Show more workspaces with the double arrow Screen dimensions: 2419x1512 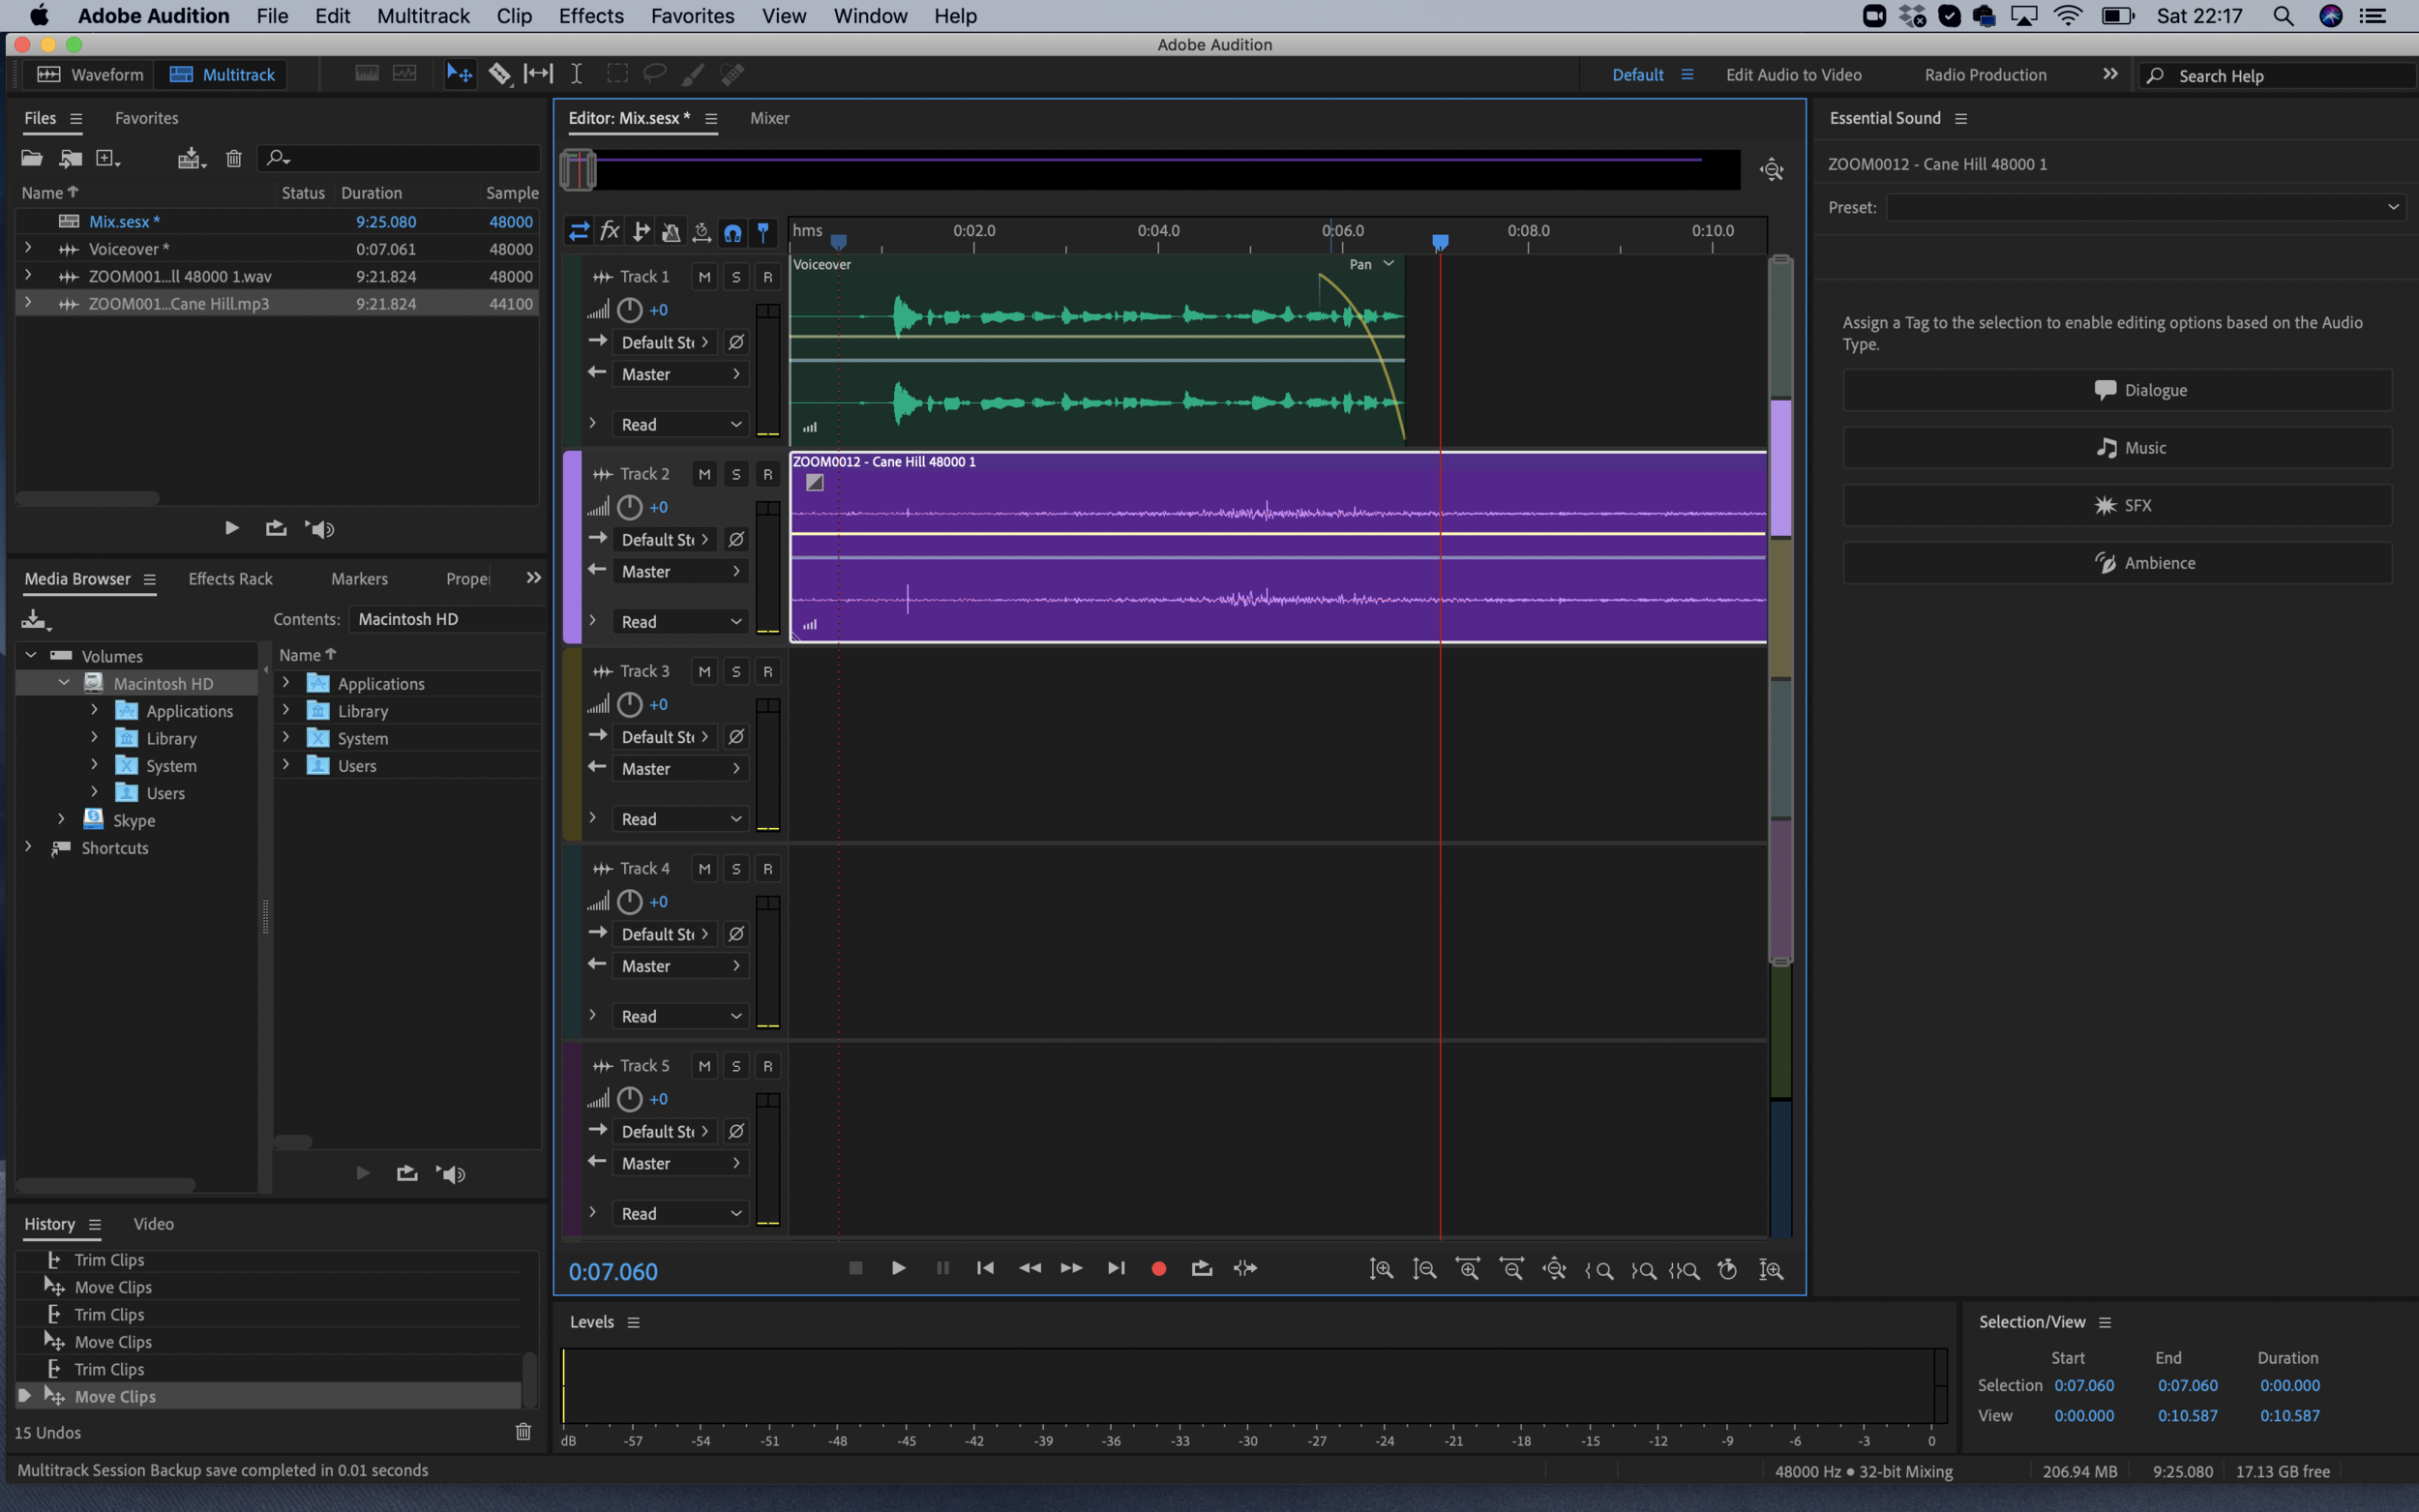point(2110,75)
